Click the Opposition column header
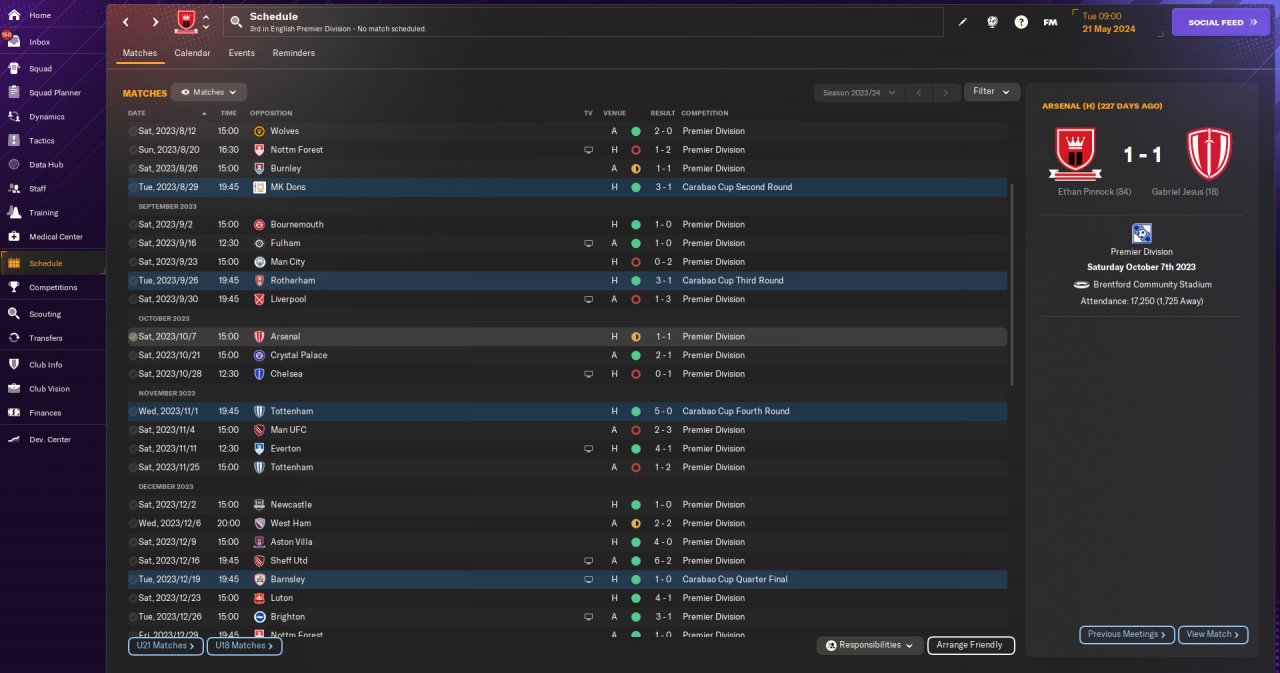This screenshot has height=673, width=1280. [271, 113]
